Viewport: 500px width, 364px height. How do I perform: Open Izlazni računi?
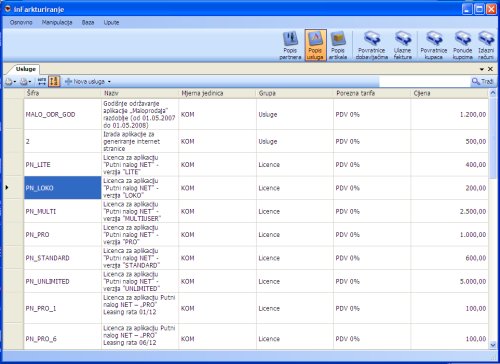[486, 45]
